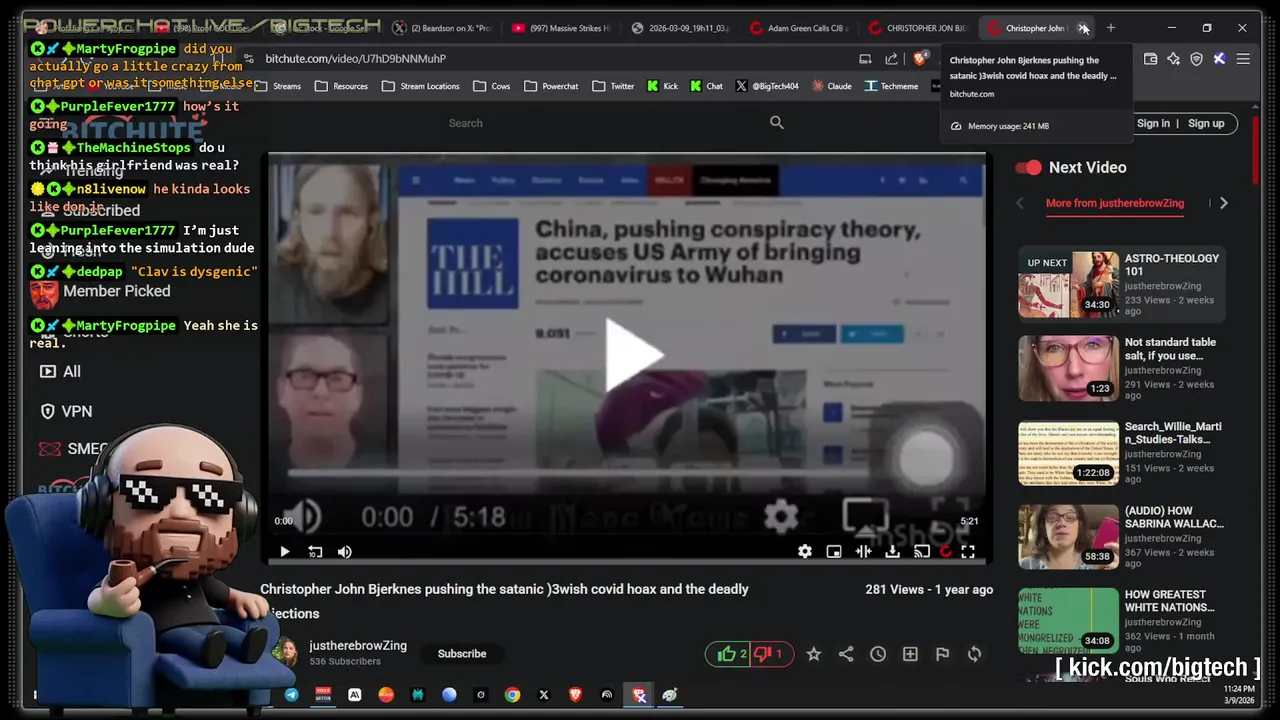Image resolution: width=1280 pixels, height=720 pixels.
Task: Open HOW GREATEST WHITE NATIONS video
Action: pyautogui.click(x=1068, y=621)
